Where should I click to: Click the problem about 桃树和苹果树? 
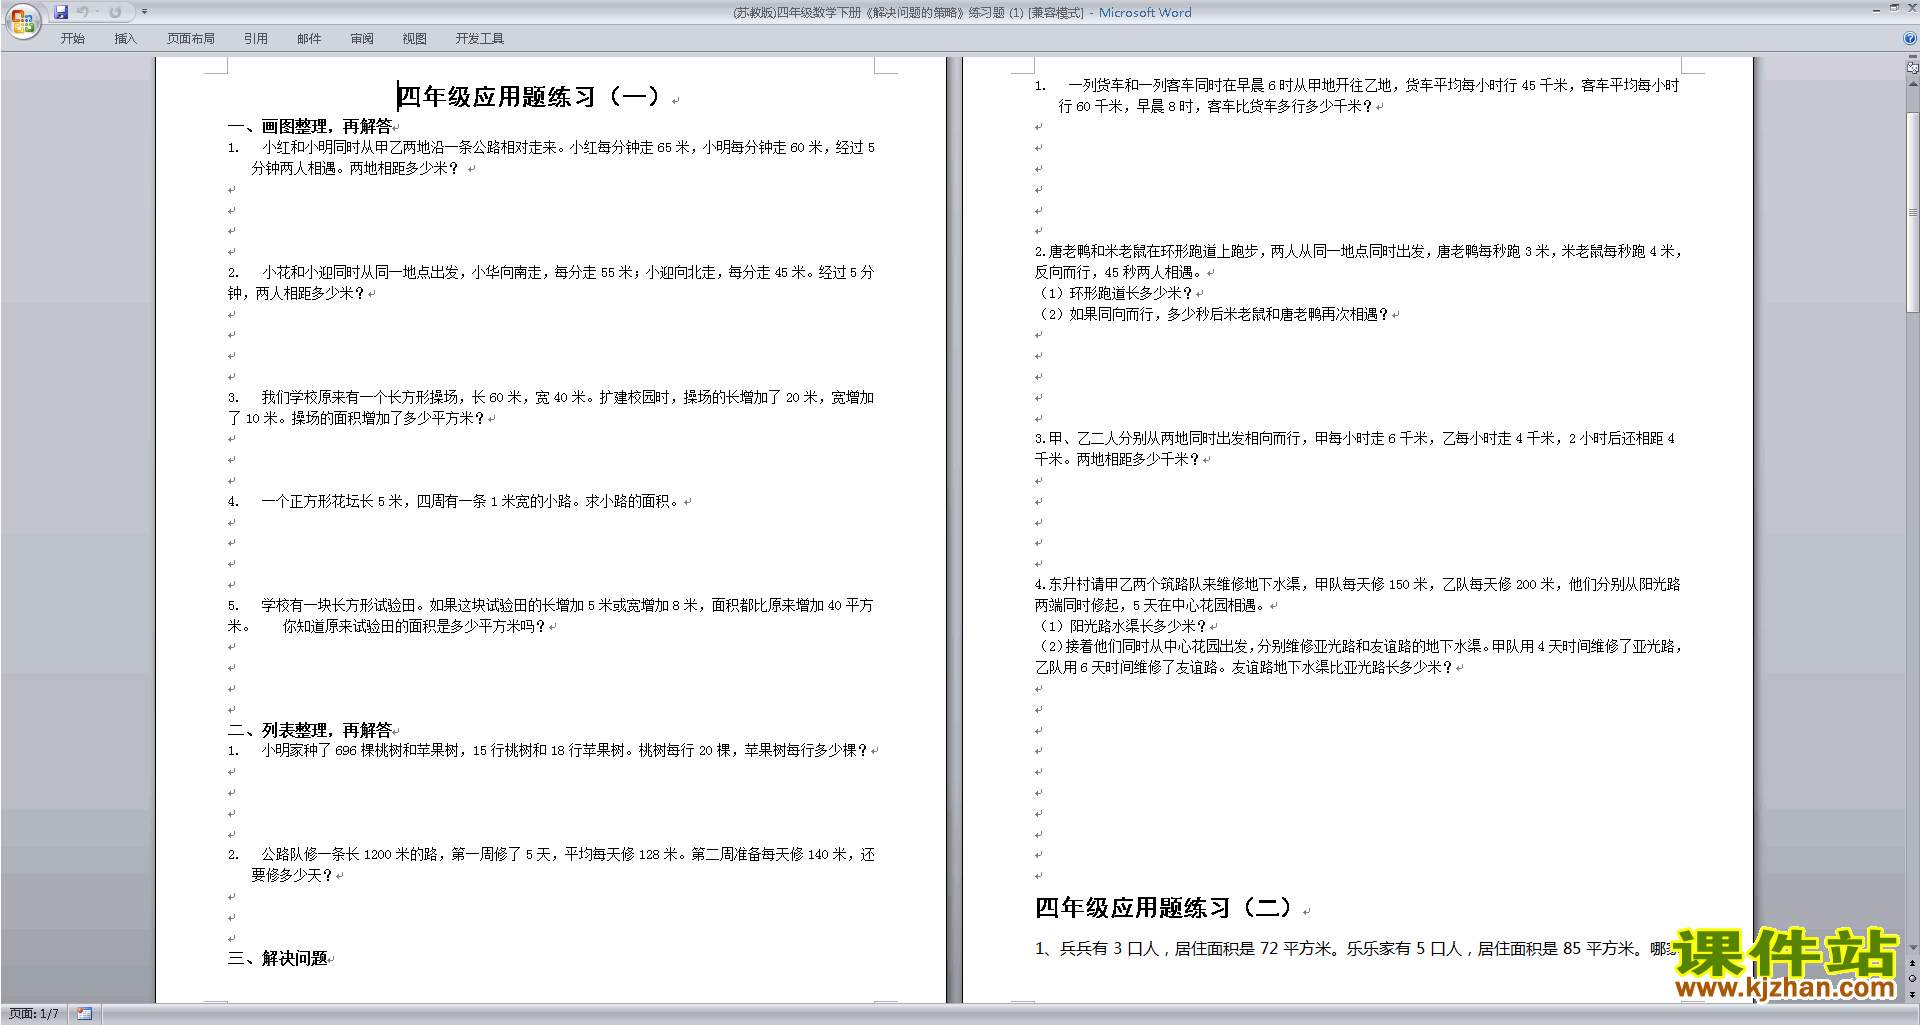click(x=548, y=751)
